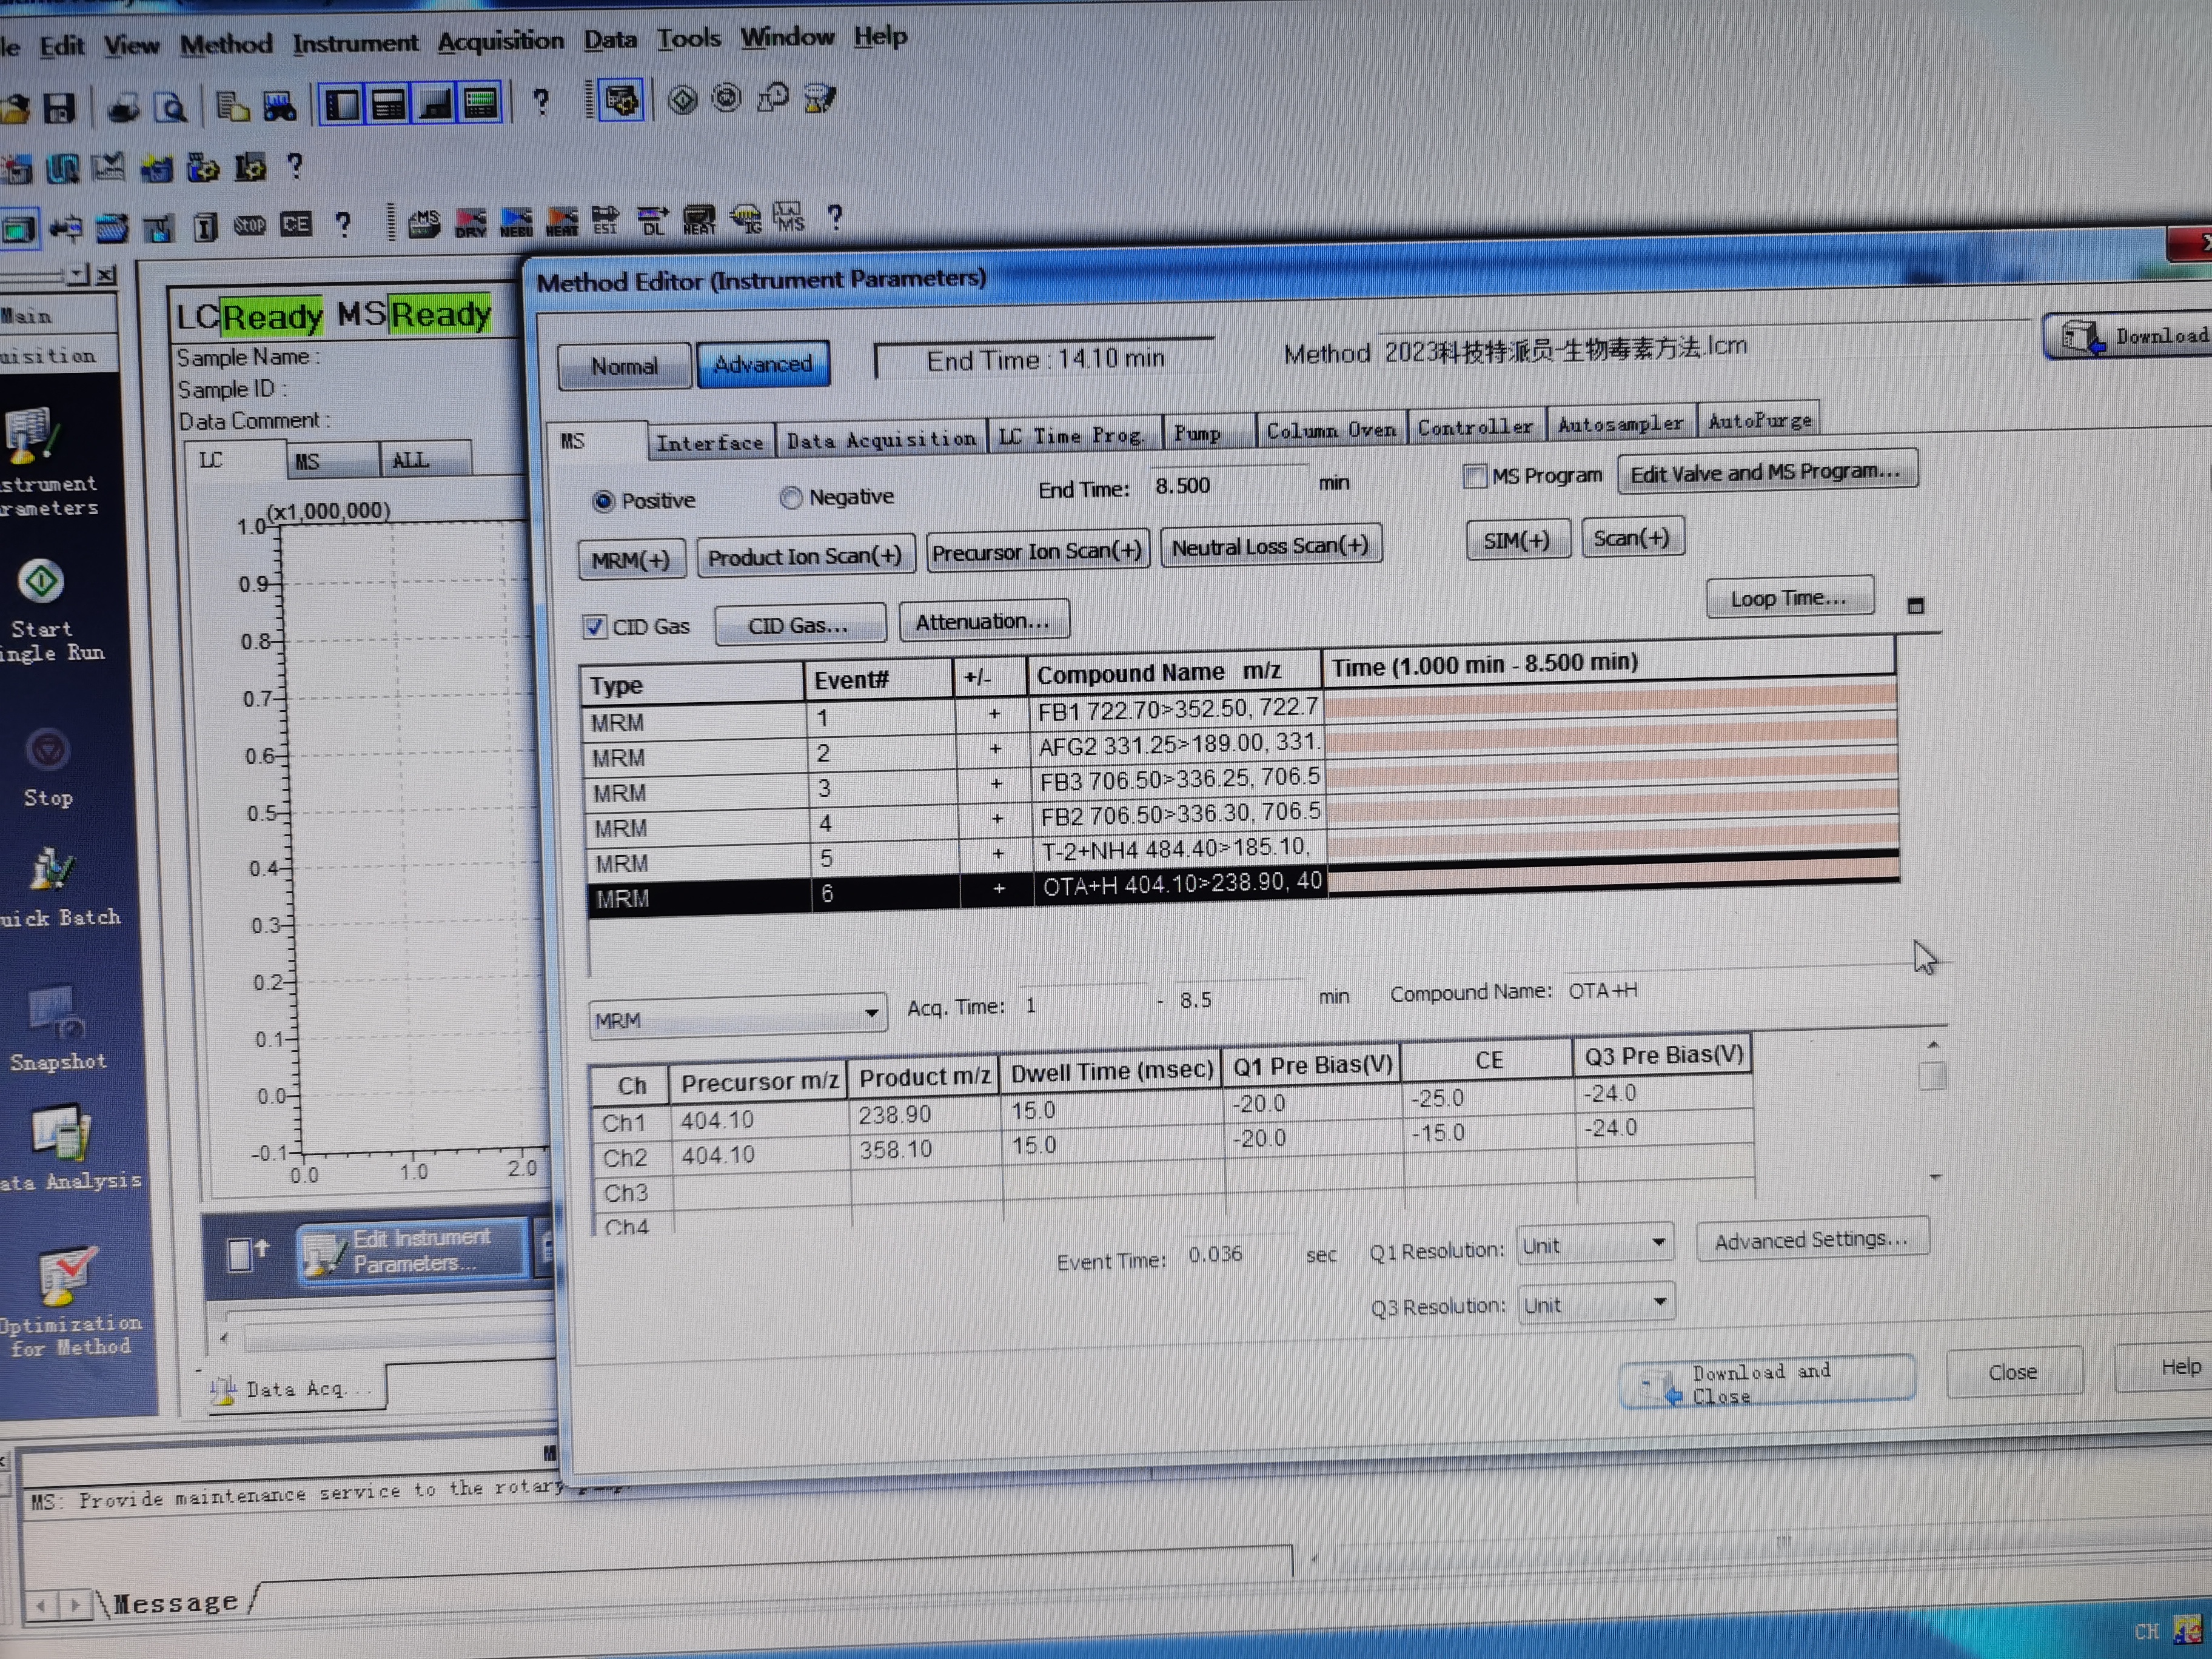
Task: Toggle the orange HEAT gas toolbar icon
Action: (562, 221)
